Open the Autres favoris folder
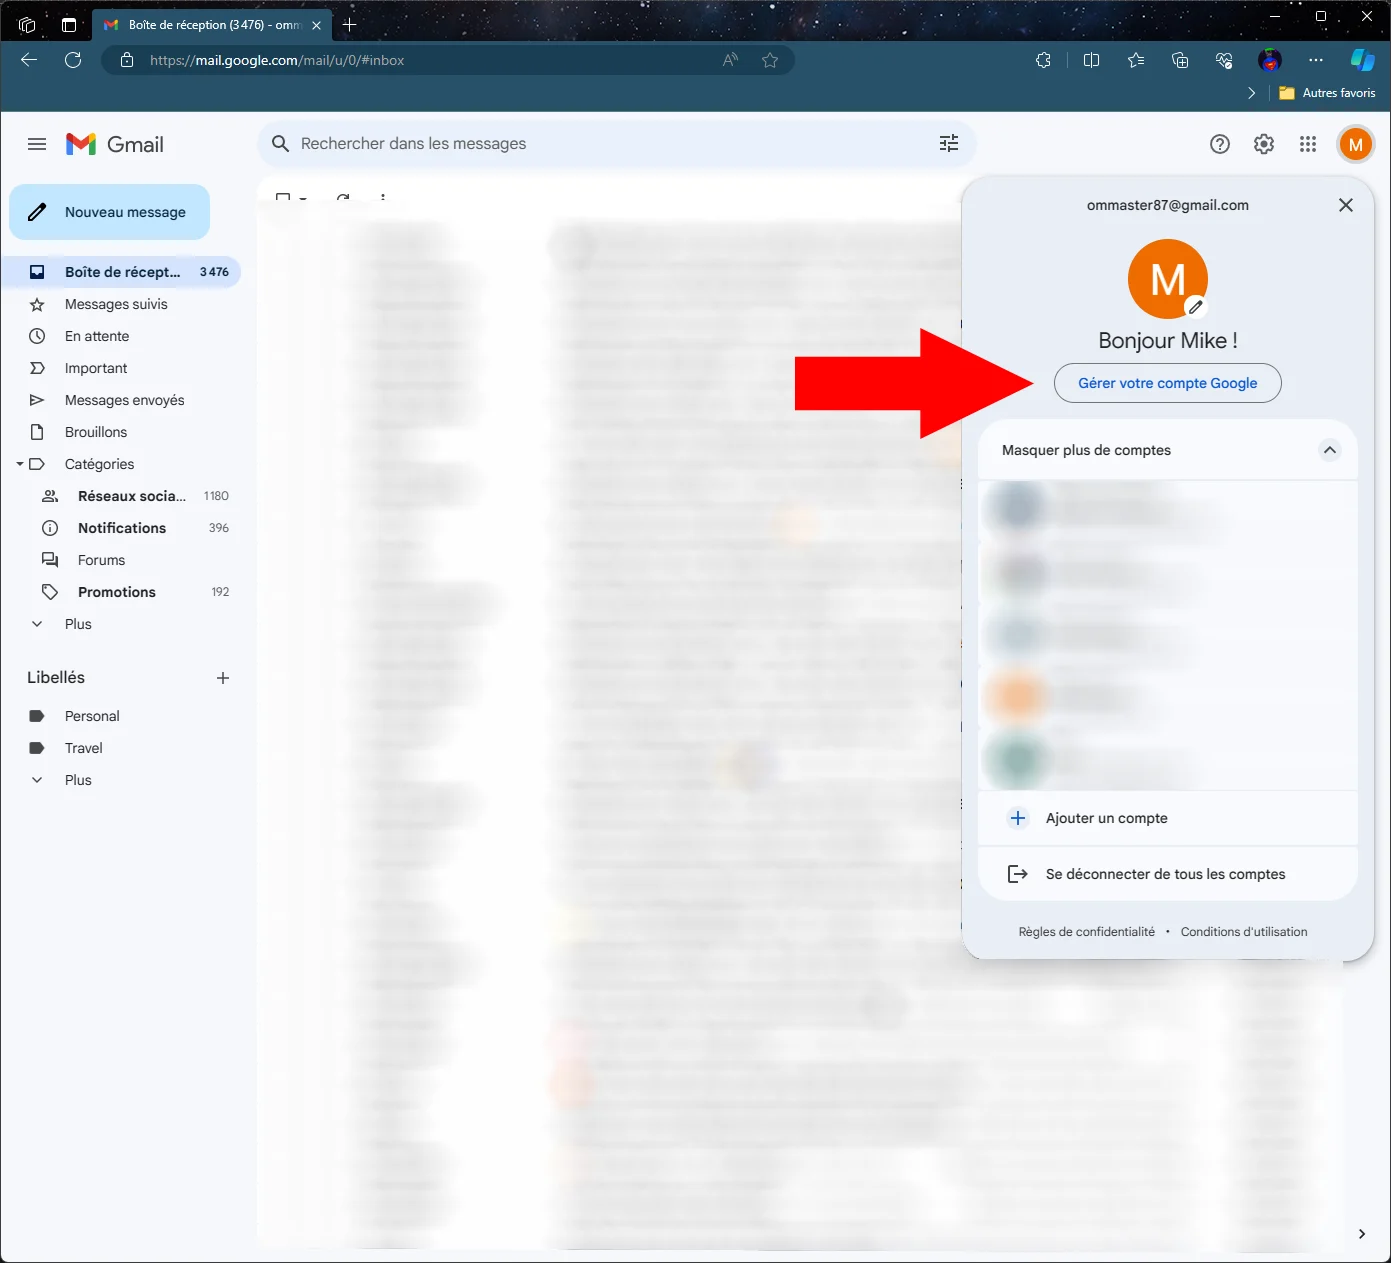Image resolution: width=1391 pixels, height=1263 pixels. click(1327, 93)
